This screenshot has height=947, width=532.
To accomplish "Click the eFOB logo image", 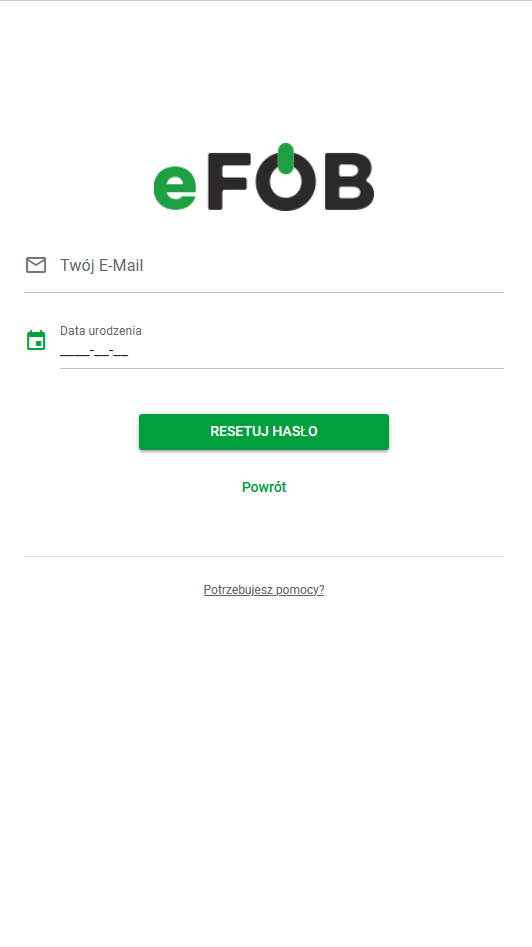I will 264,177.
